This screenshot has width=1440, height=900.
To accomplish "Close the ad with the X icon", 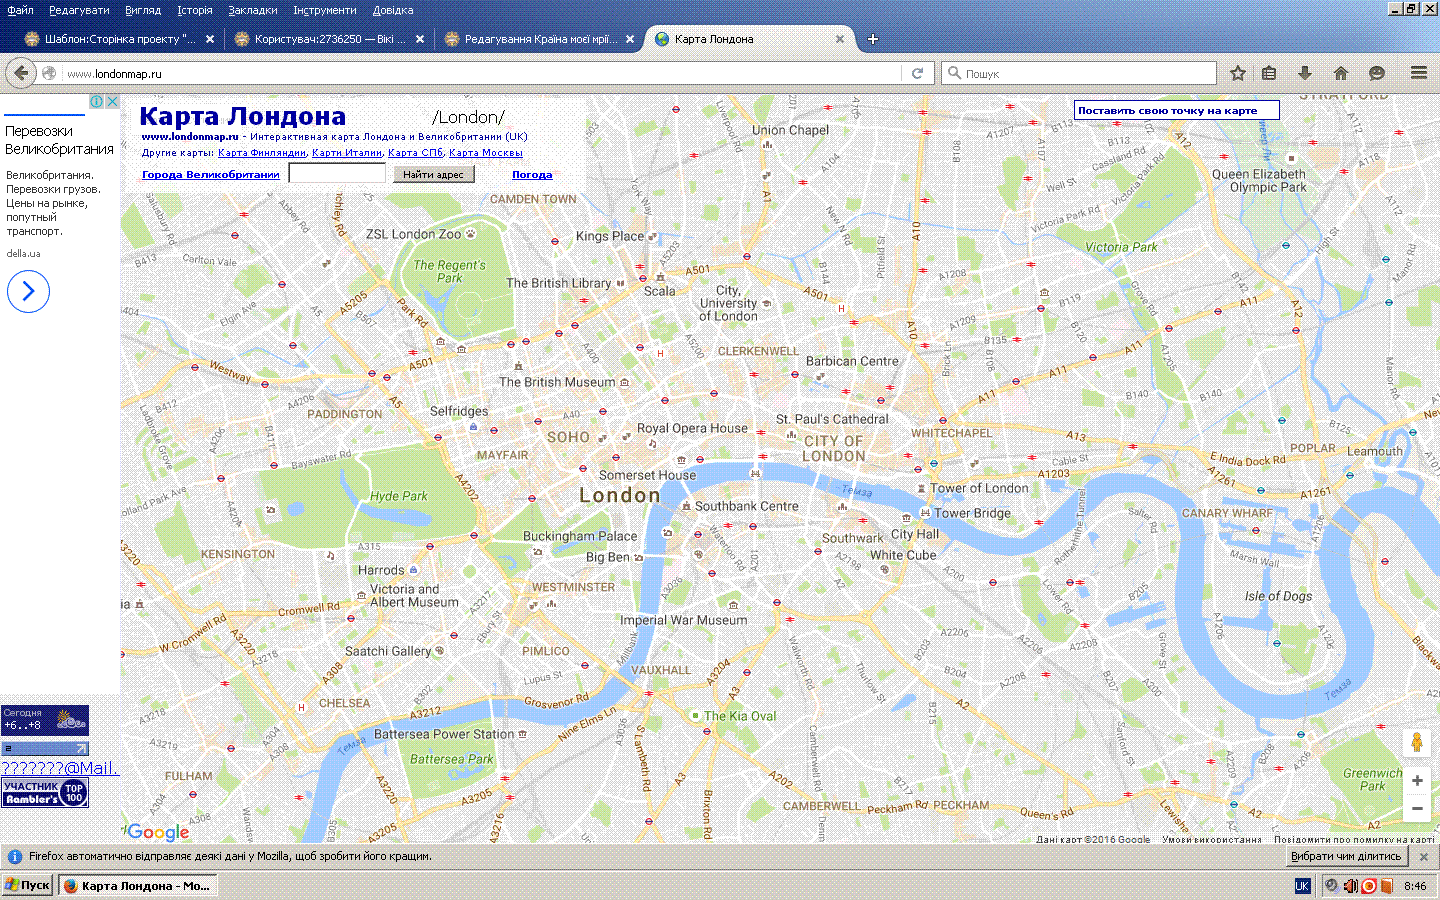I will pos(113,101).
